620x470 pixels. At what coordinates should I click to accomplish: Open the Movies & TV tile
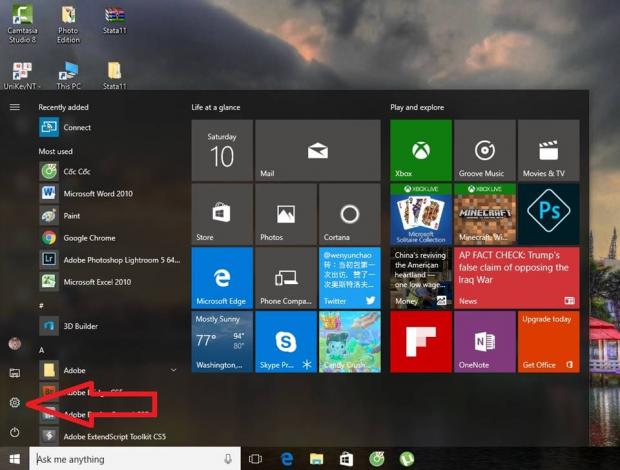click(x=548, y=150)
